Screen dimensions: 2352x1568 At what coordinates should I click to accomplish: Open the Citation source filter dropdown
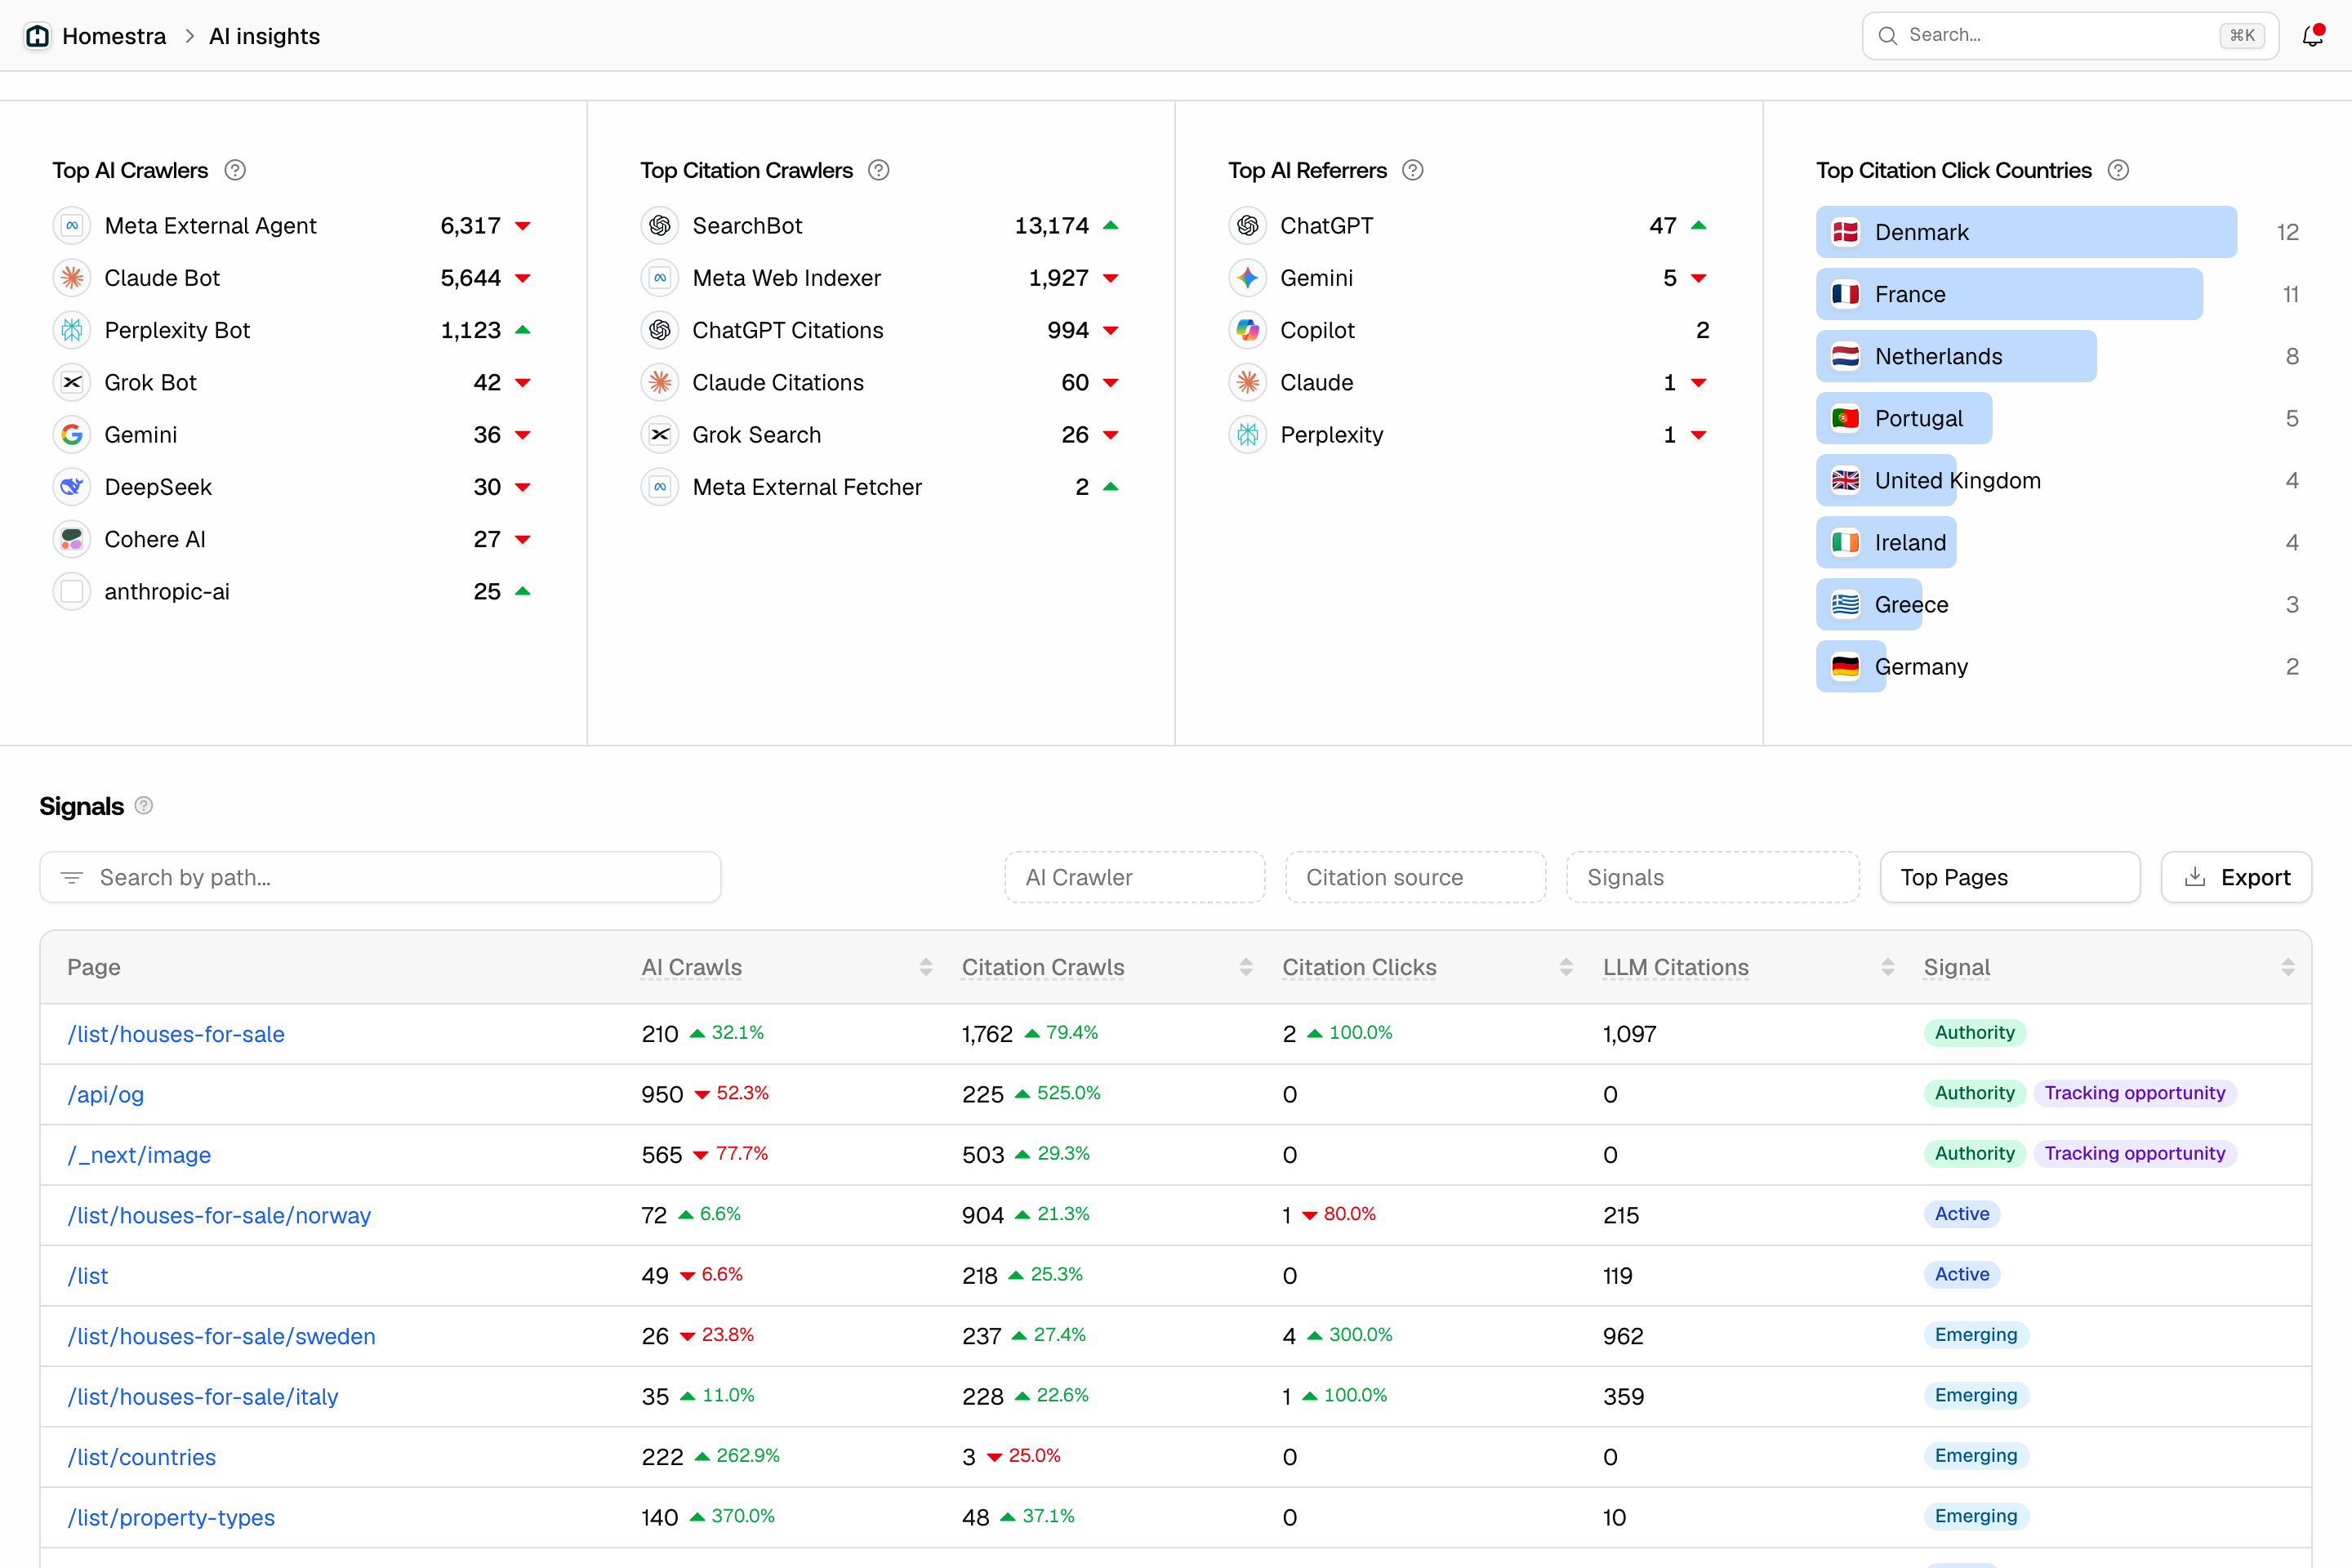1415,877
